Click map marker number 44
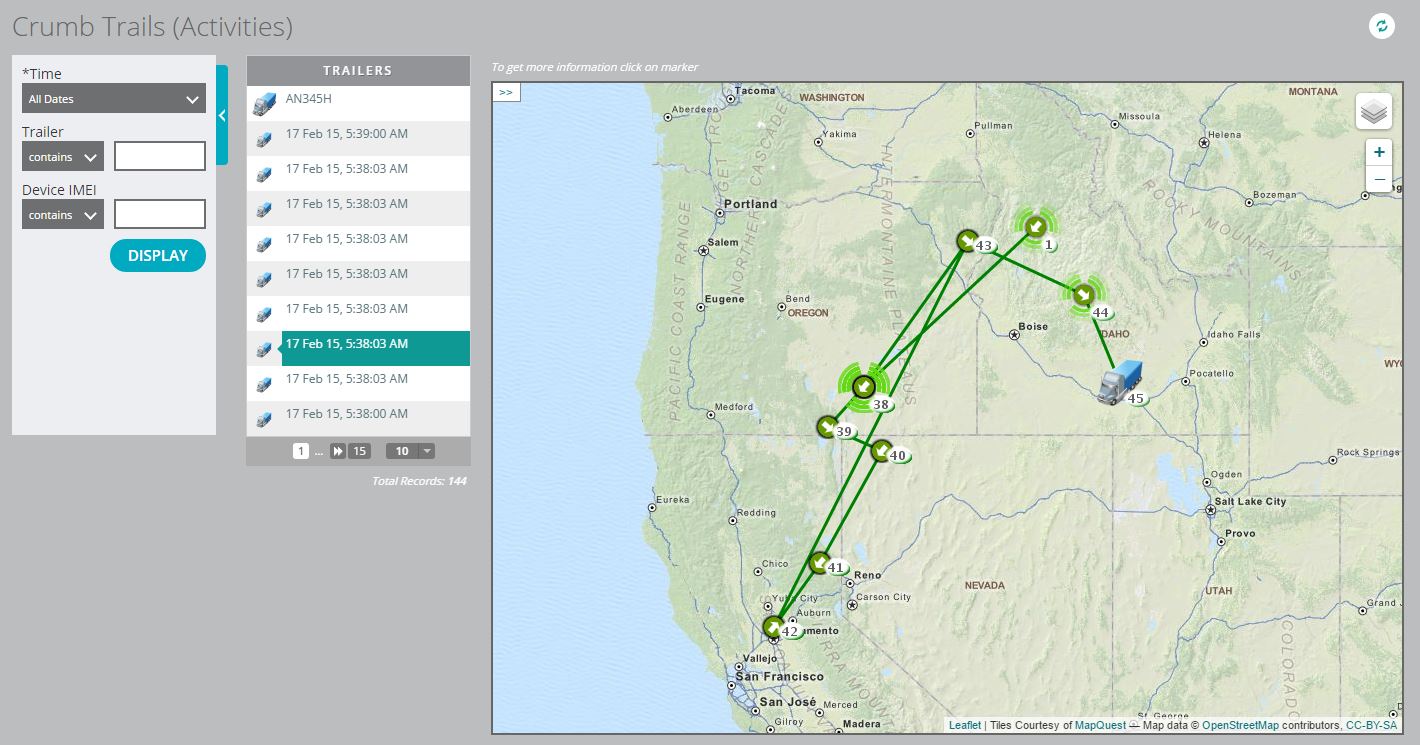Viewport: 1420px width, 745px height. (1084, 295)
